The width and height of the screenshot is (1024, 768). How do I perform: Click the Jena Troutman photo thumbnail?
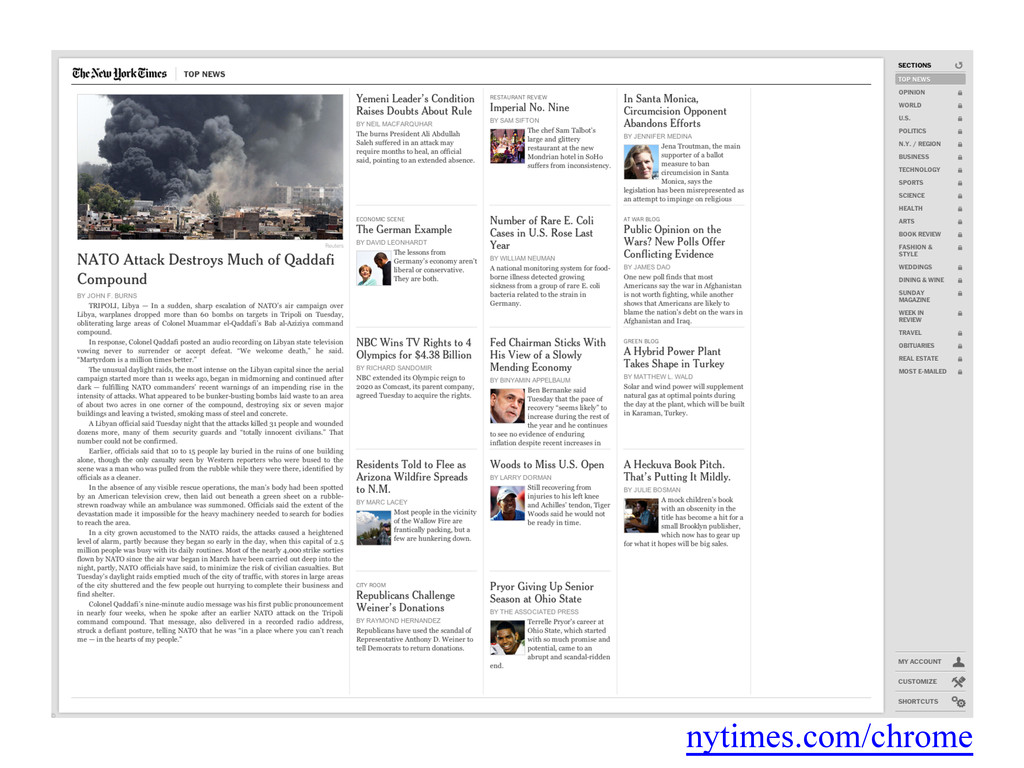[x=641, y=162]
